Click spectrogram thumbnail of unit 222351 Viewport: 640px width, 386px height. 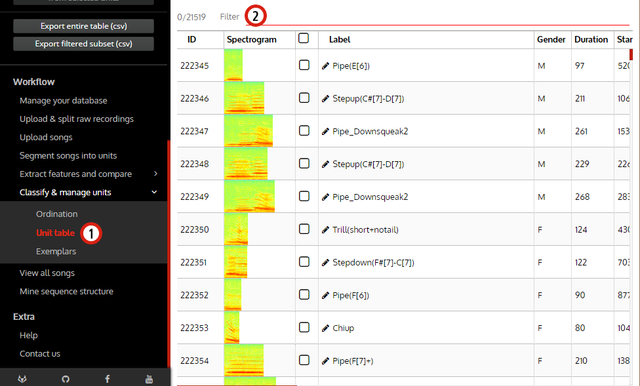coord(236,262)
